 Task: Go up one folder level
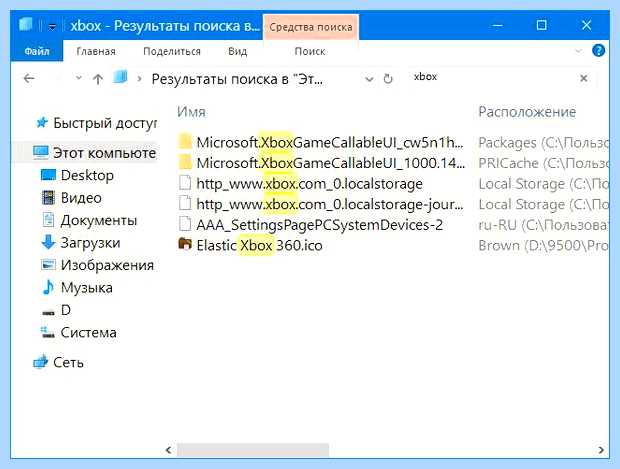coord(98,79)
